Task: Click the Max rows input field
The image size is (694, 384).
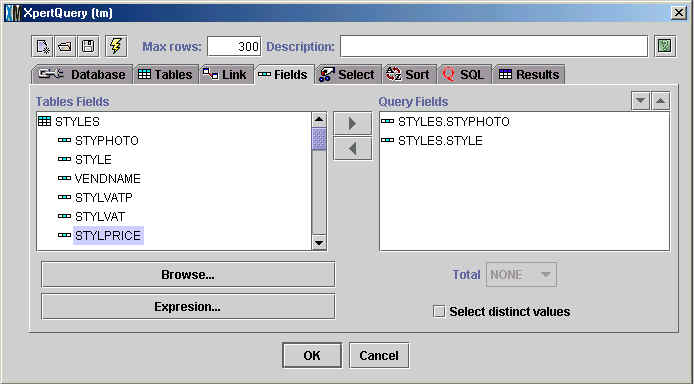Action: click(x=234, y=46)
